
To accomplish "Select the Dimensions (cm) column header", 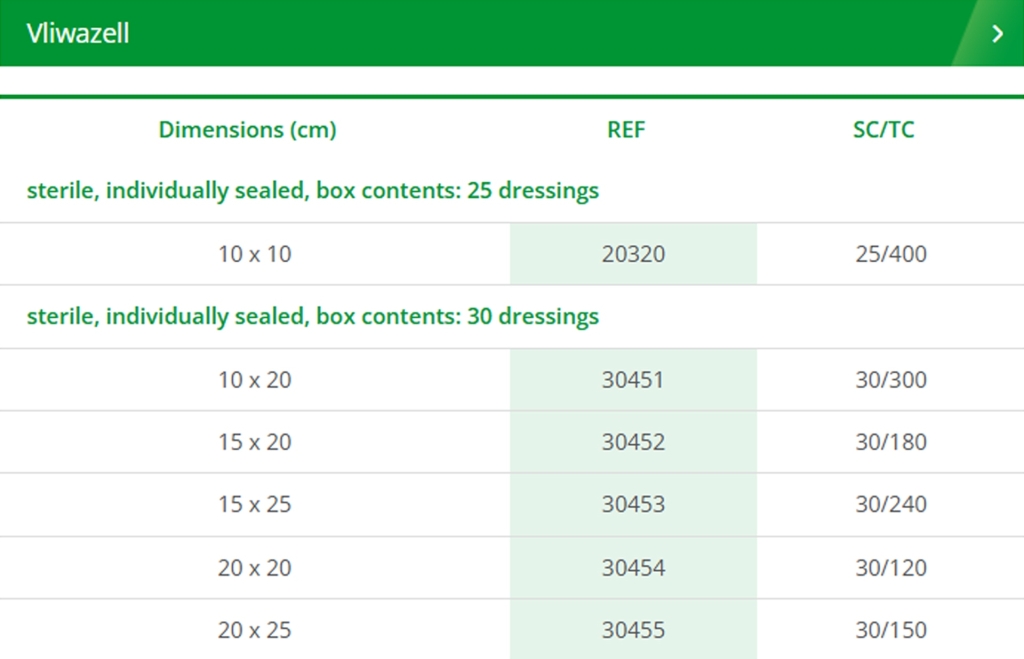I will [248, 130].
